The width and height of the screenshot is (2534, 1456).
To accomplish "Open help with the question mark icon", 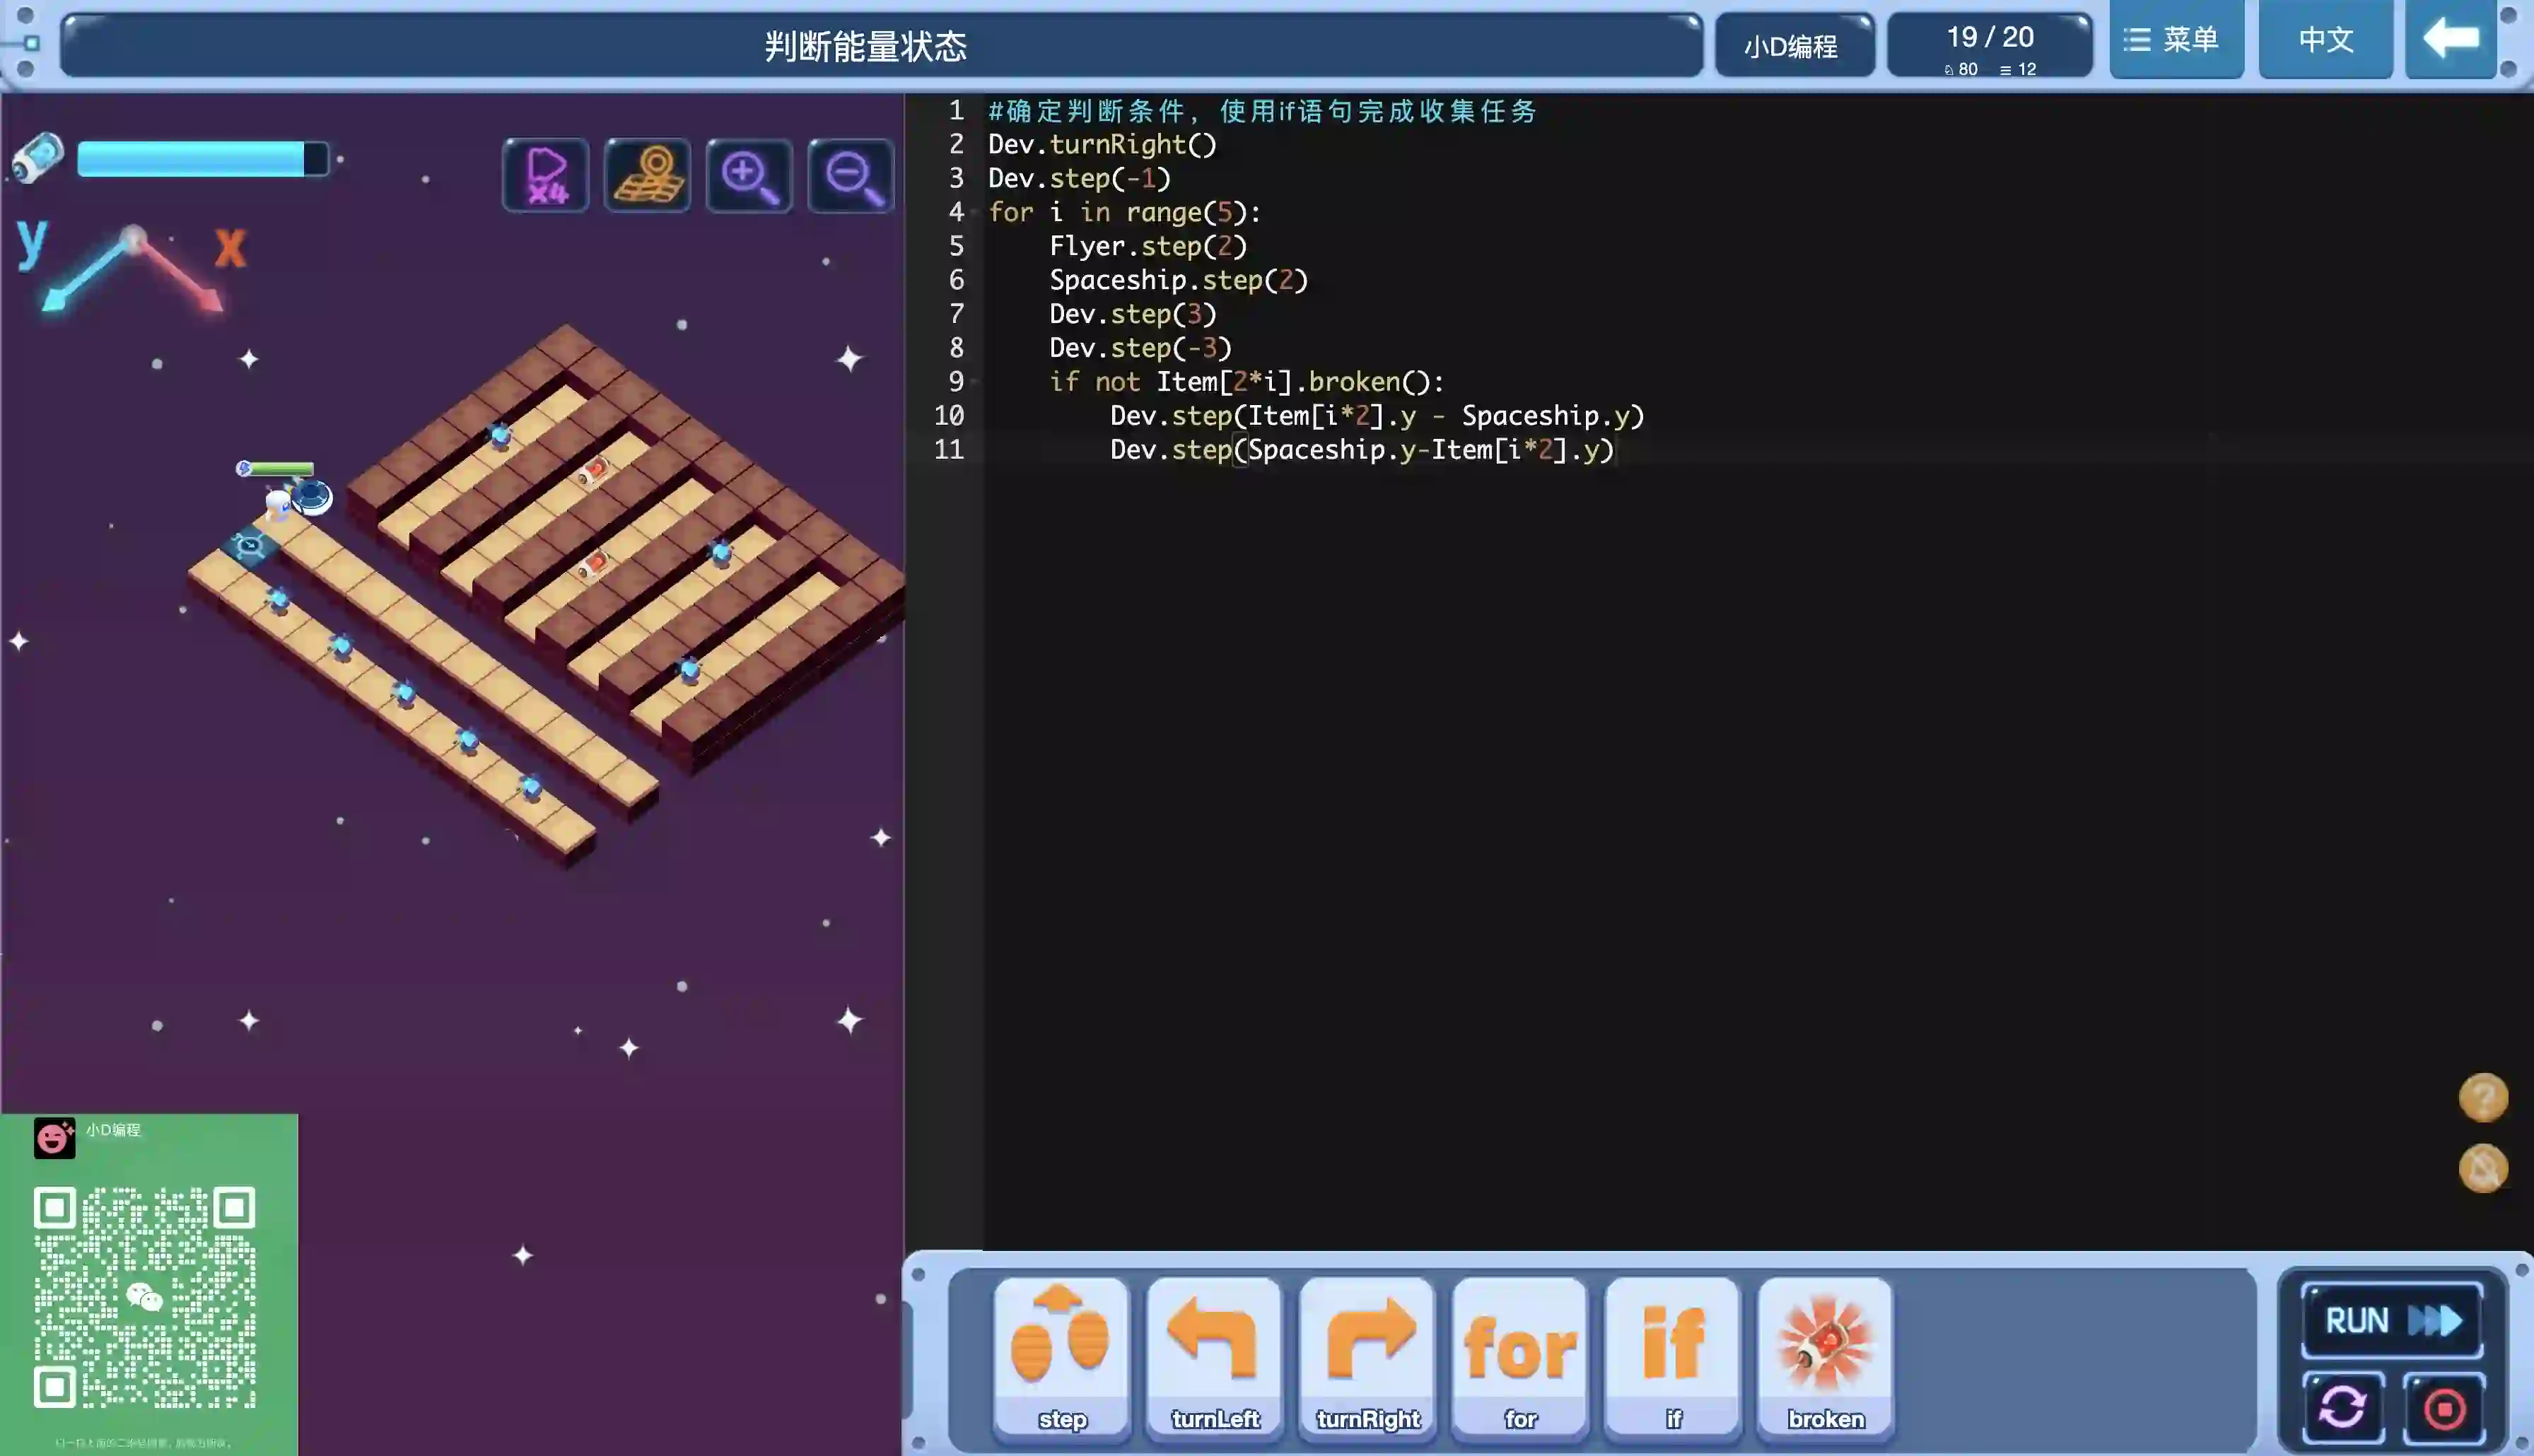I will click(x=2483, y=1097).
